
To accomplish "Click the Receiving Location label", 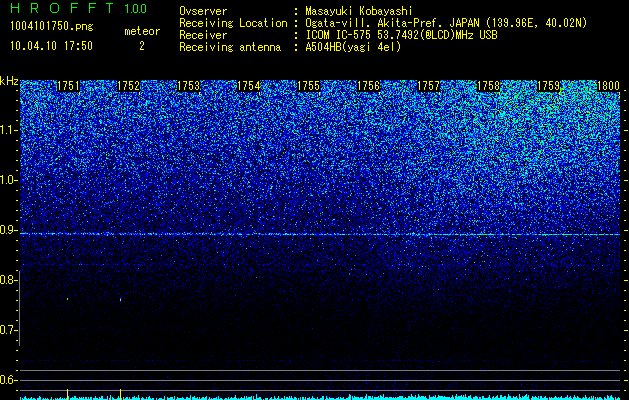I will [233, 24].
